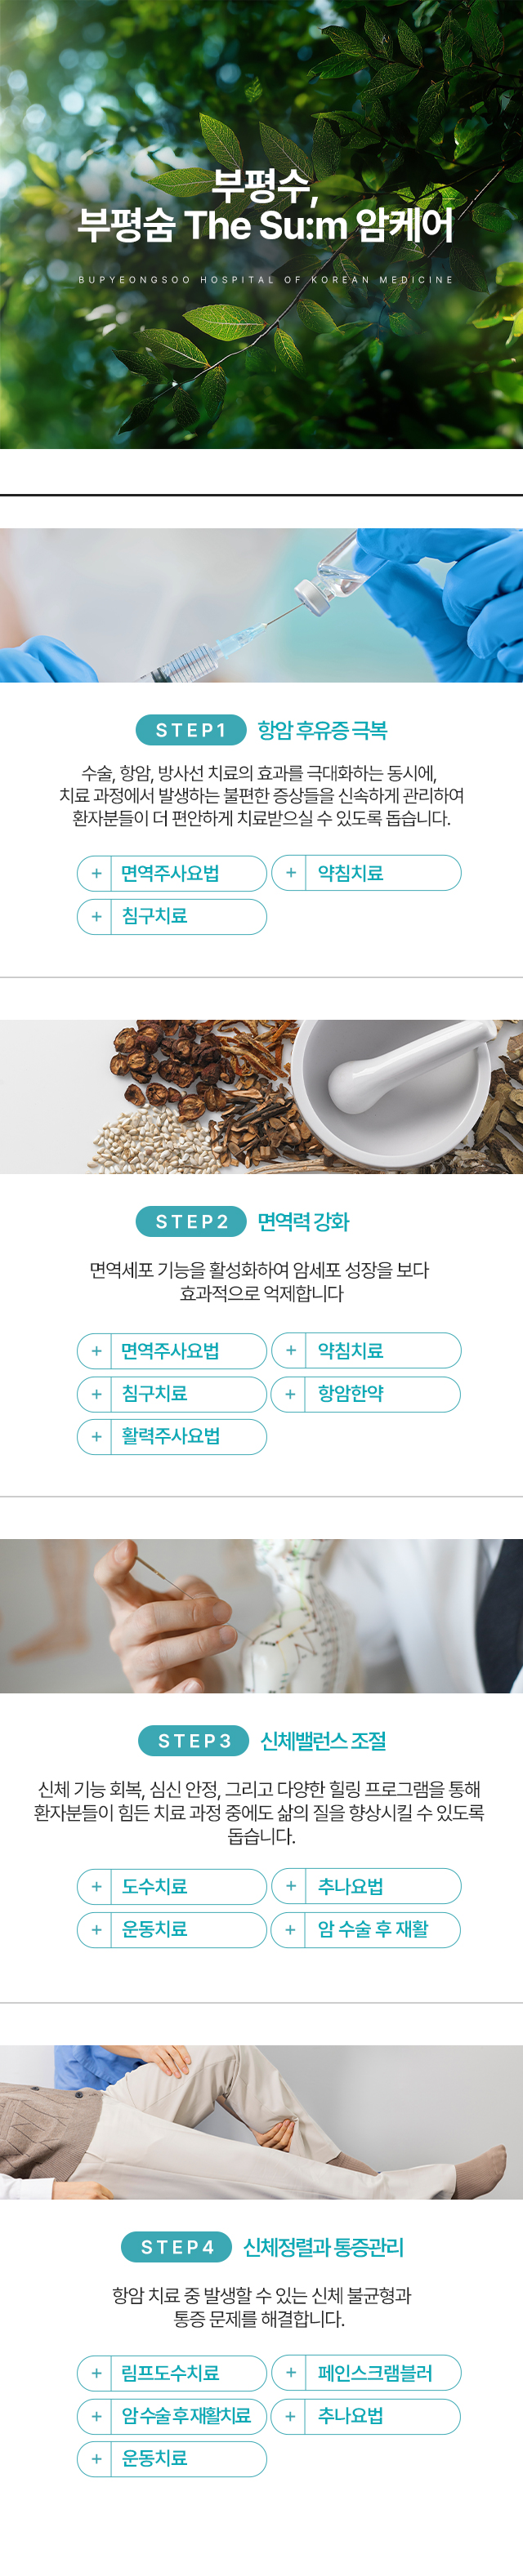Click the plus icon beside 암 수술 후 재활

[x=291, y=1929]
